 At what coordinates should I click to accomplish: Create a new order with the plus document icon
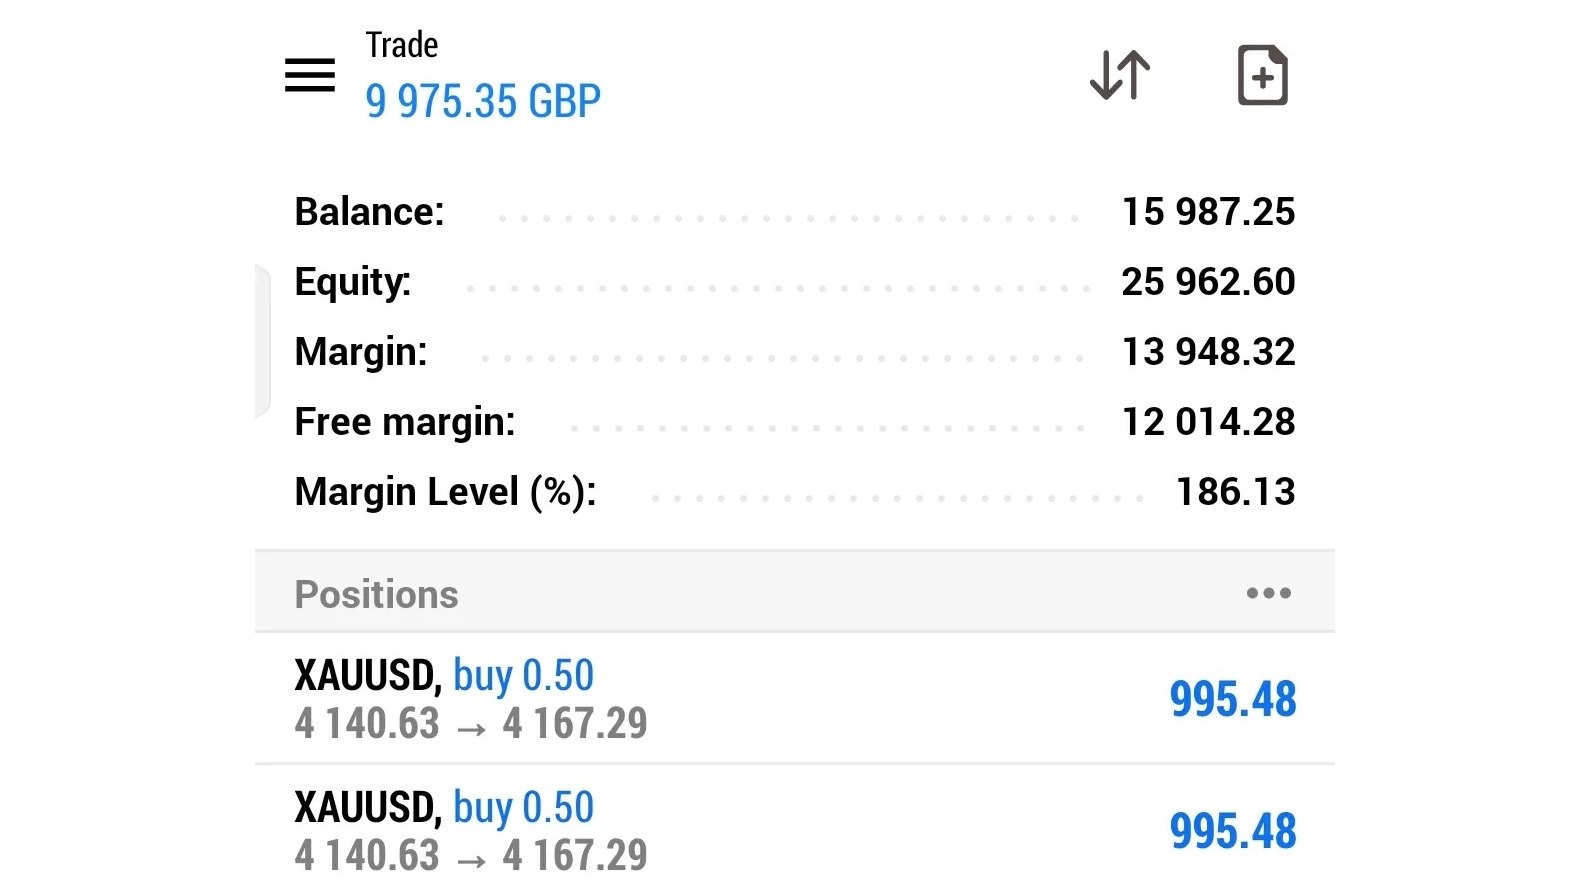click(x=1263, y=75)
